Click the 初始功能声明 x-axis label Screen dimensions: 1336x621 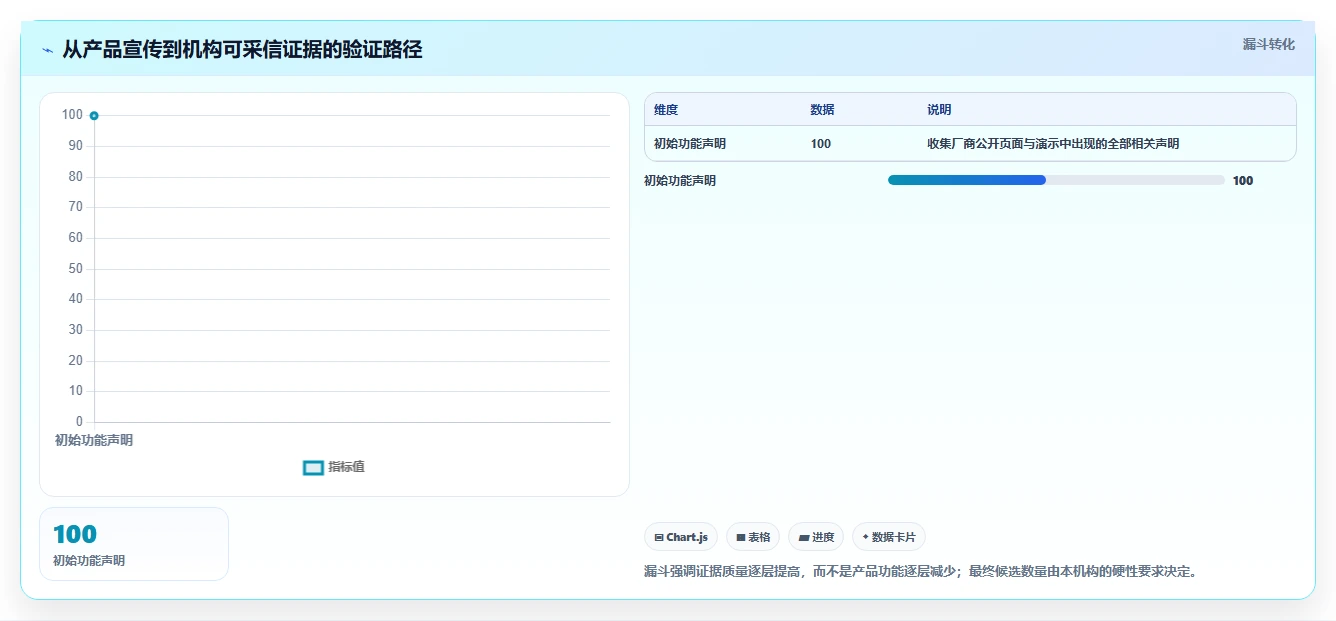[94, 440]
